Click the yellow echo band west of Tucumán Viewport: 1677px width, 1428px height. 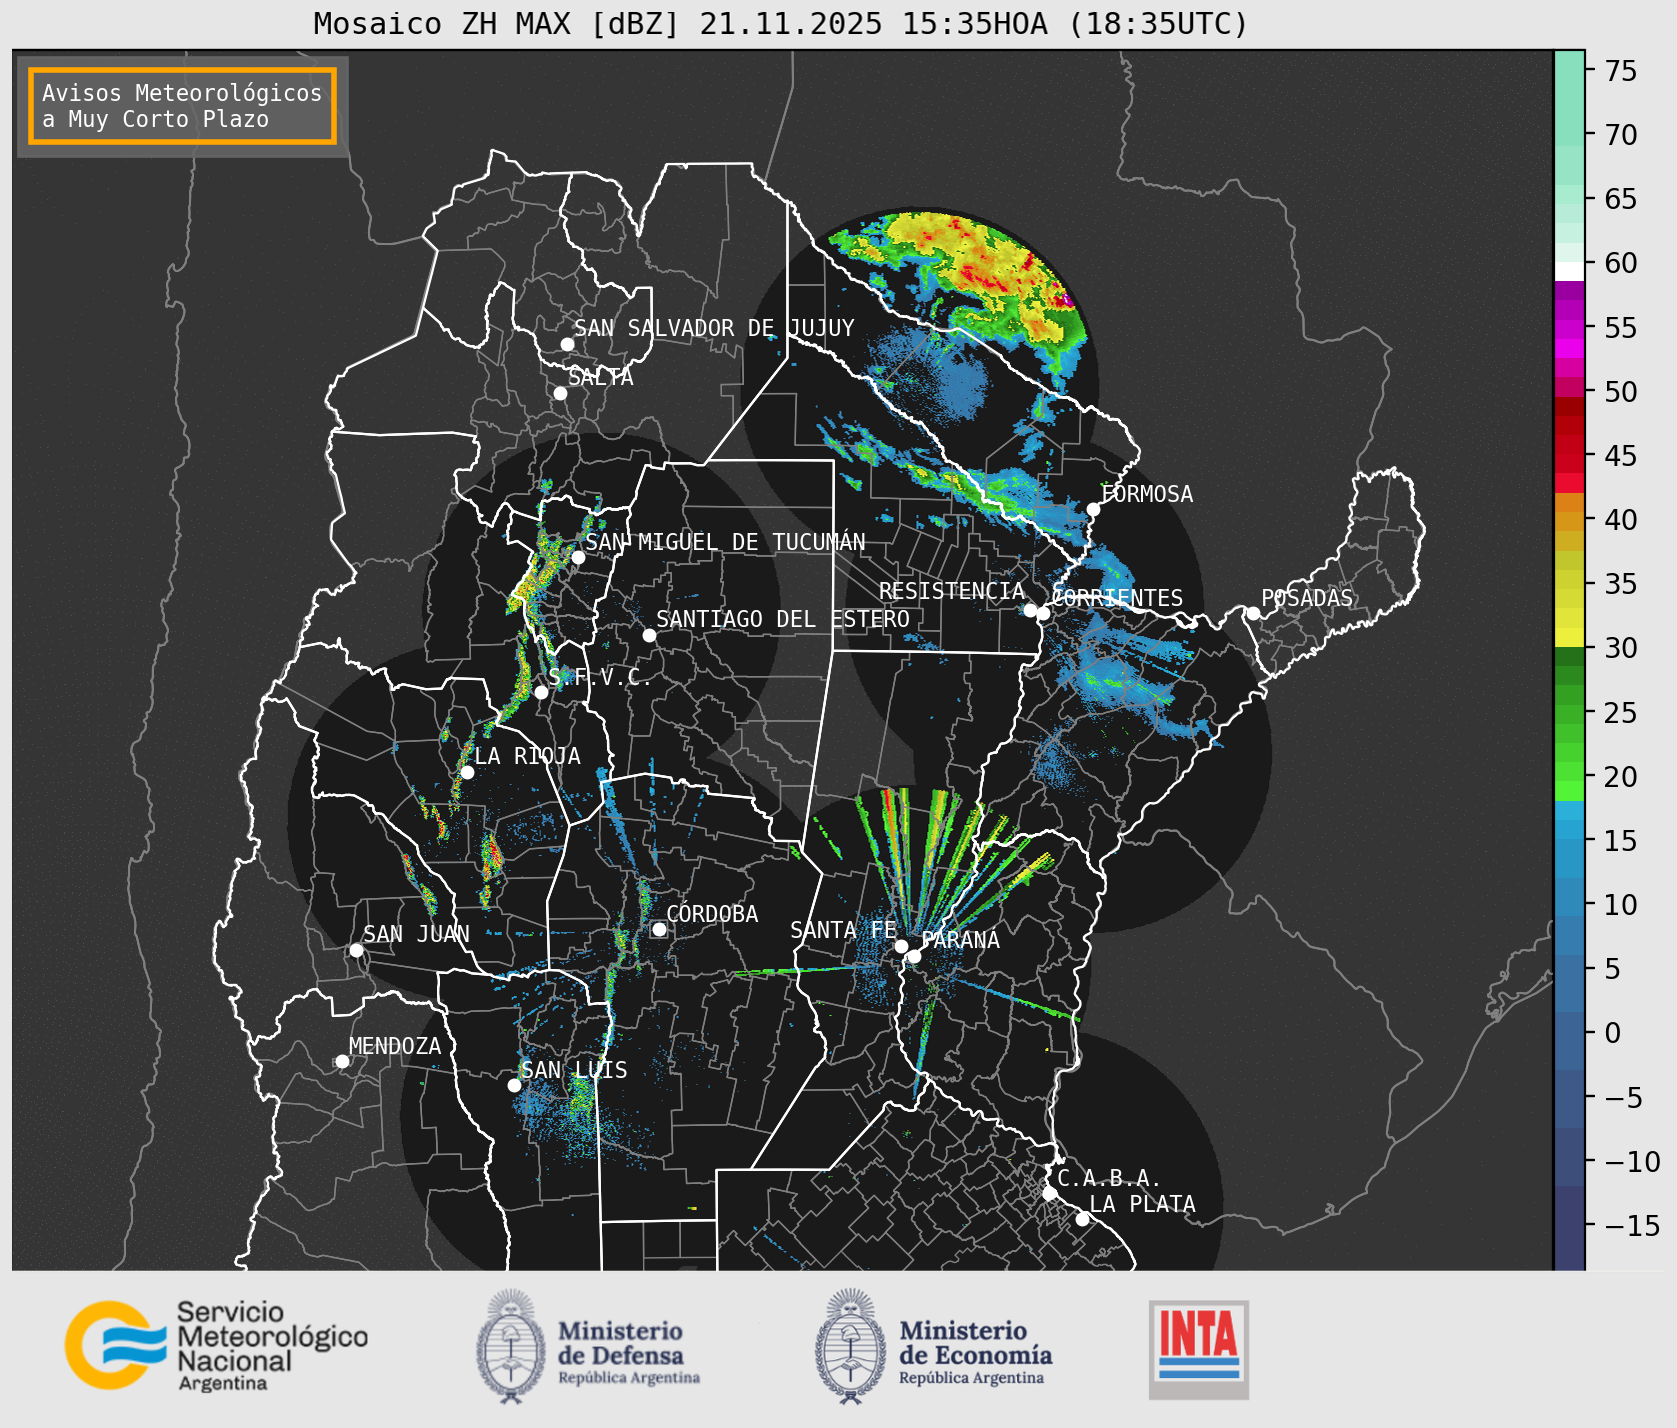(x=533, y=580)
